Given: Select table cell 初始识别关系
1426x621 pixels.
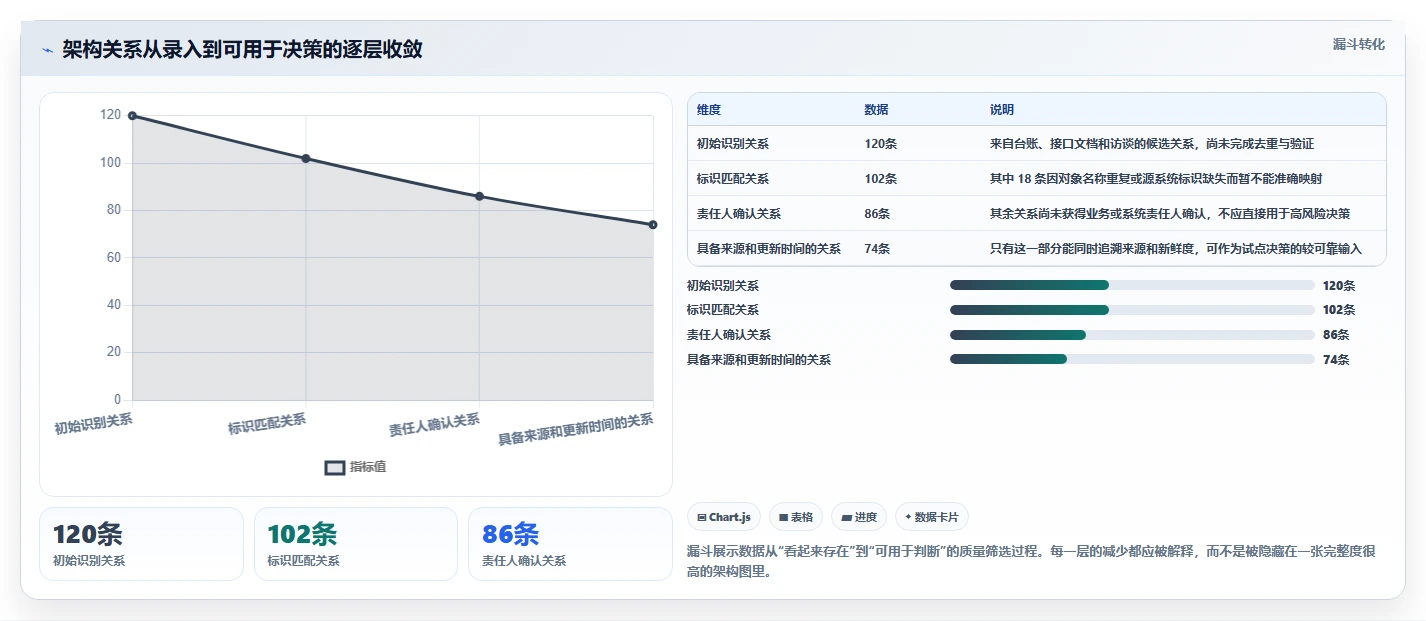Looking at the screenshot, I should tap(733, 144).
